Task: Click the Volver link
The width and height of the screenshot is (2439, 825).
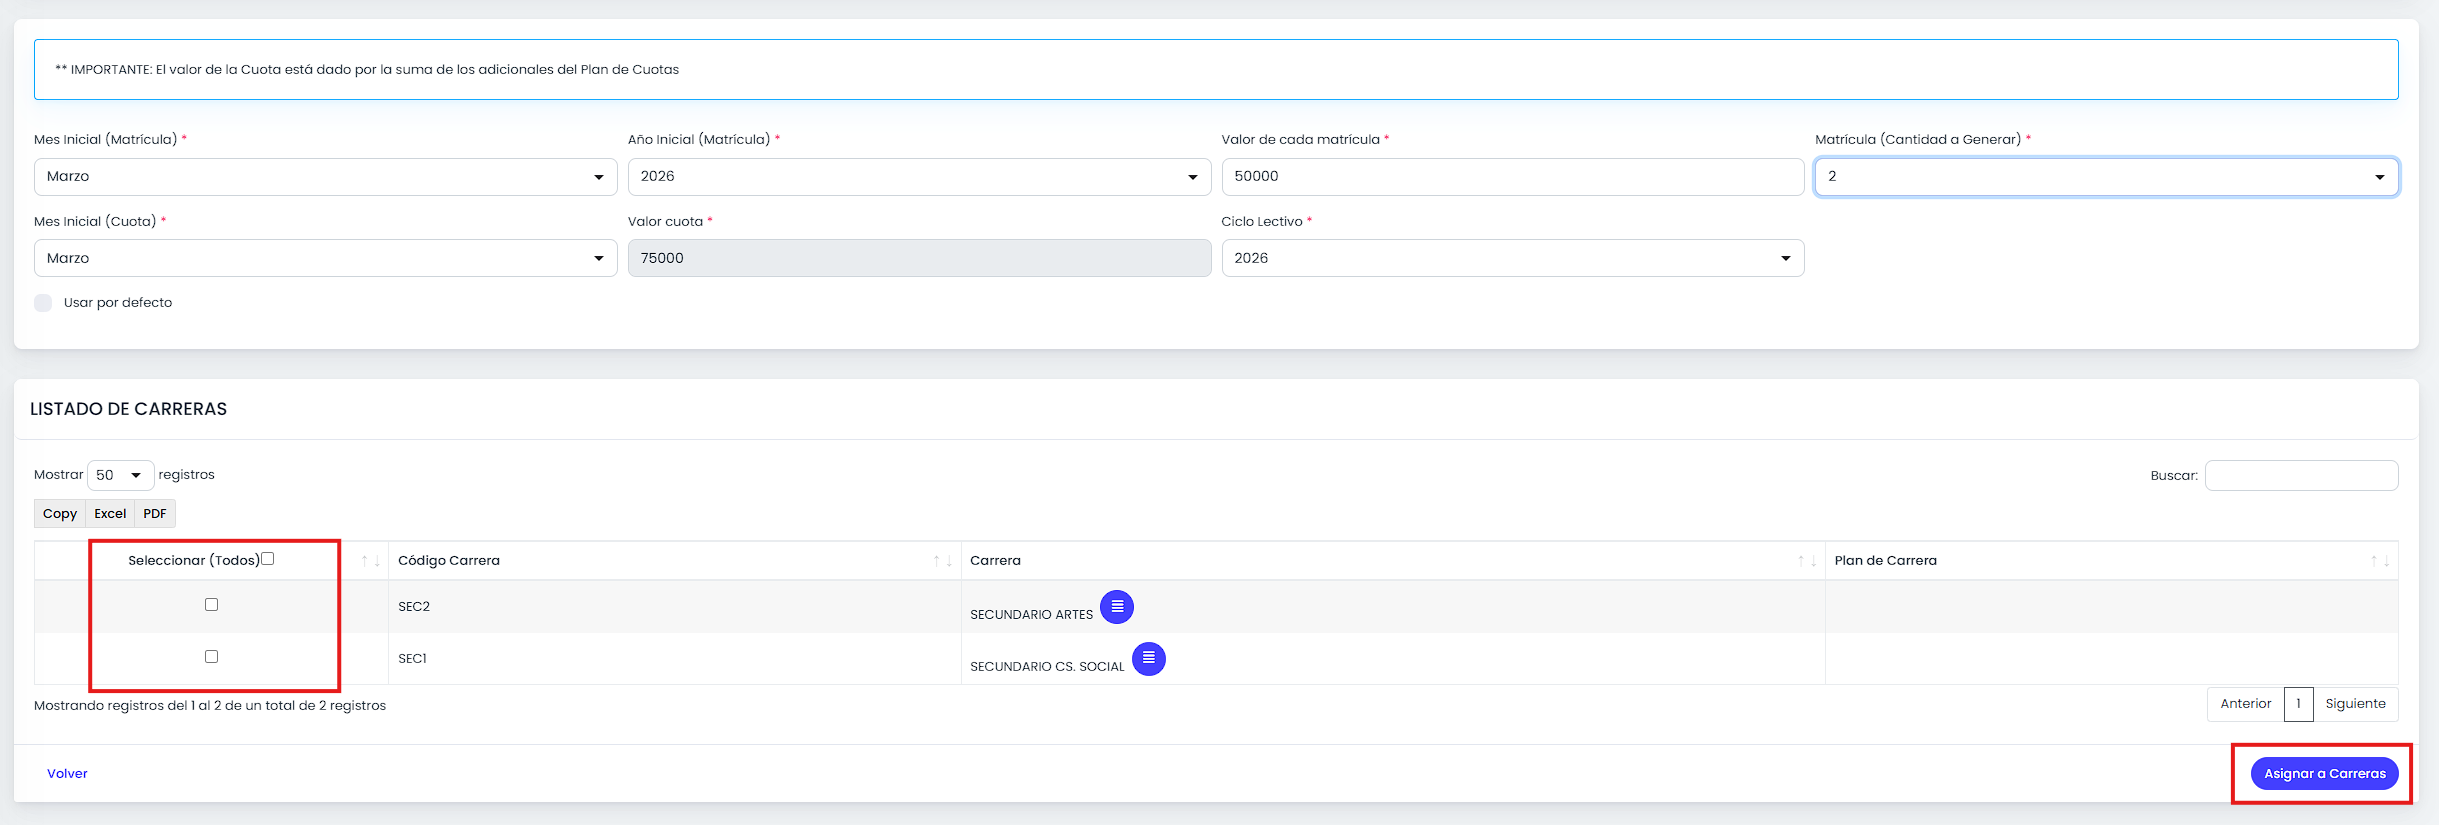Action: (67, 773)
